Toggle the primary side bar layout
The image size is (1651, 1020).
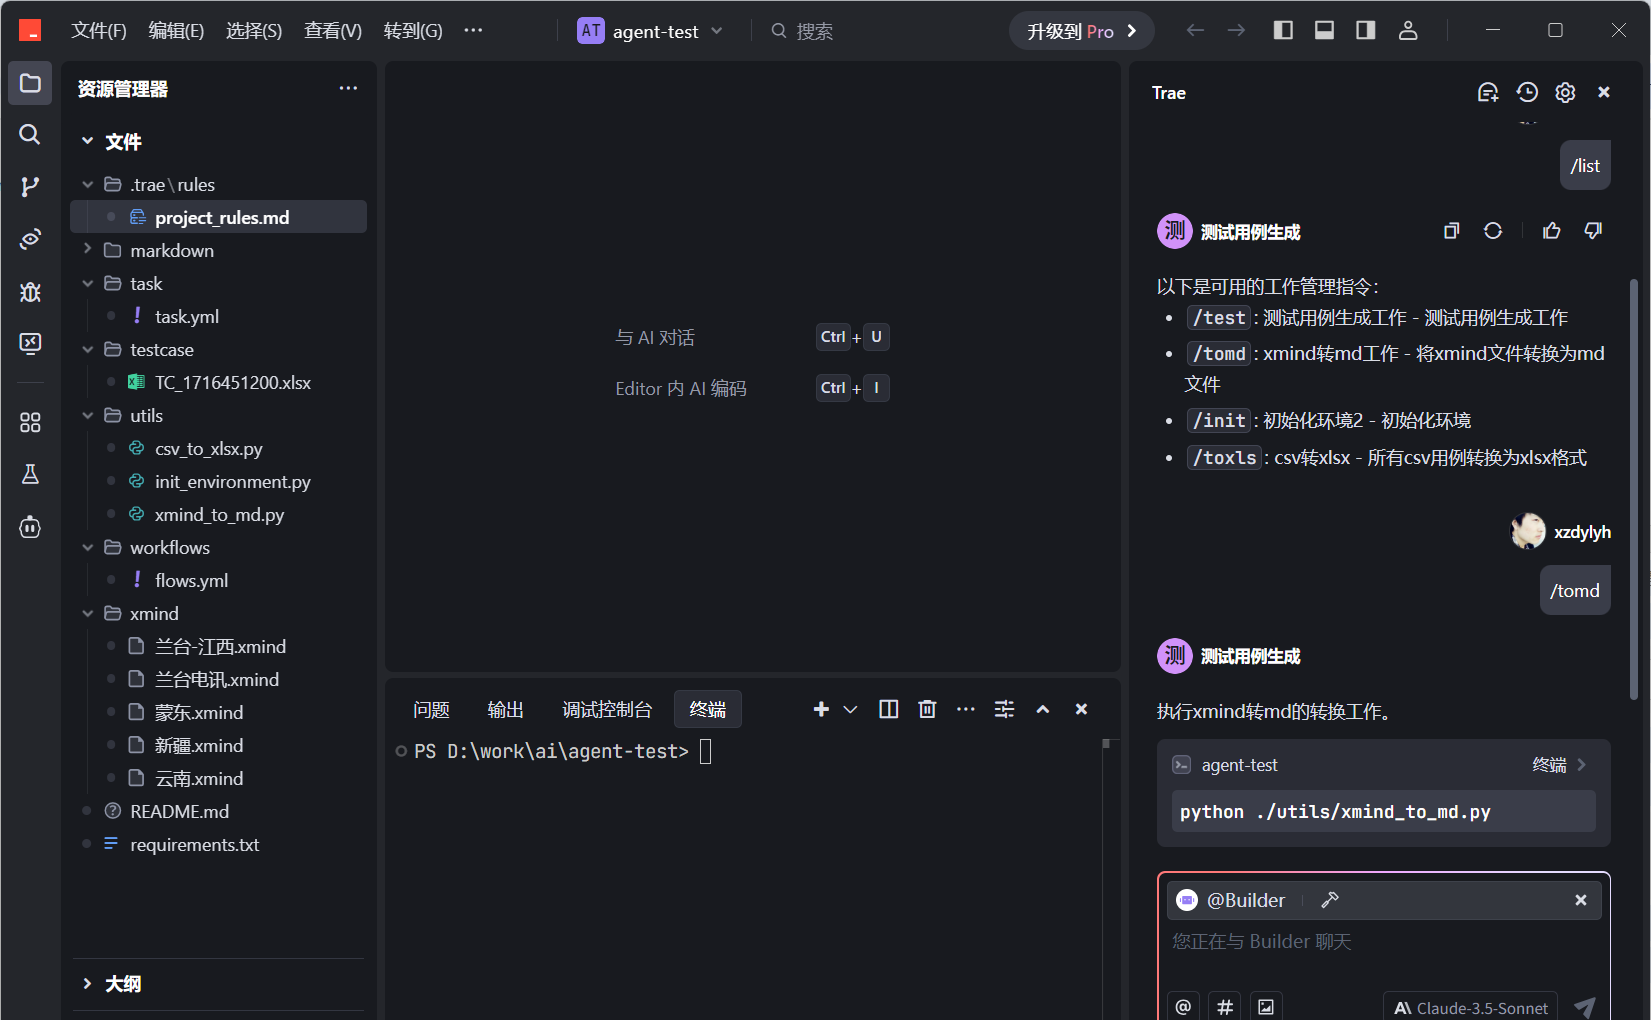[x=1283, y=30]
